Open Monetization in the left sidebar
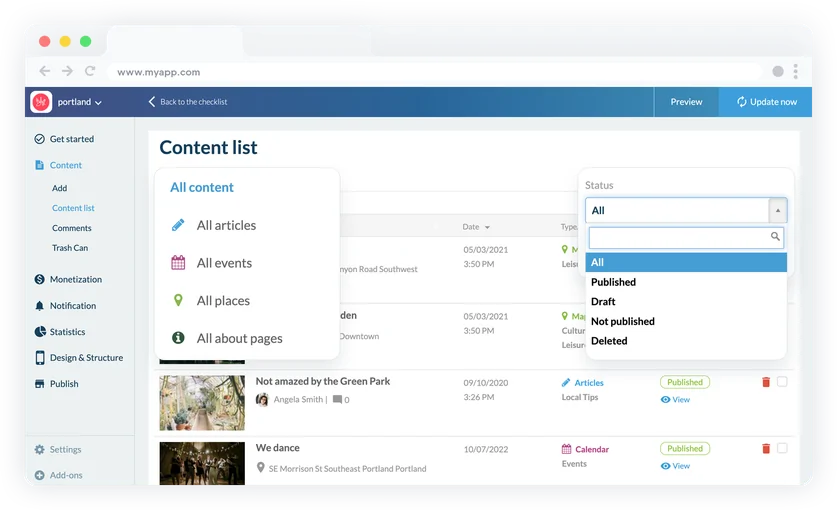Screen dimensions: 837x510 point(76,279)
